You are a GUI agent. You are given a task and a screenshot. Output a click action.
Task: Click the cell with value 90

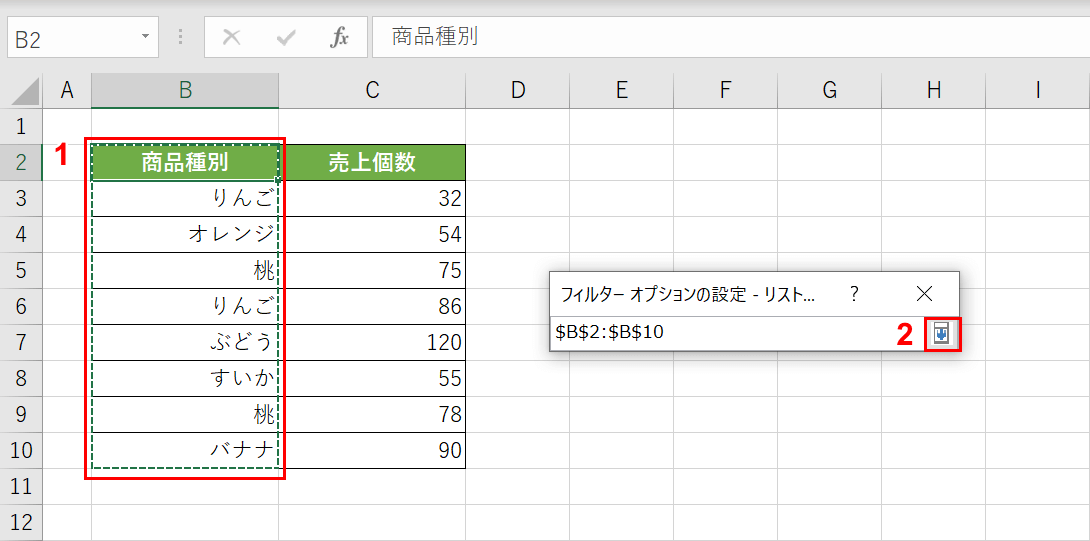(372, 451)
